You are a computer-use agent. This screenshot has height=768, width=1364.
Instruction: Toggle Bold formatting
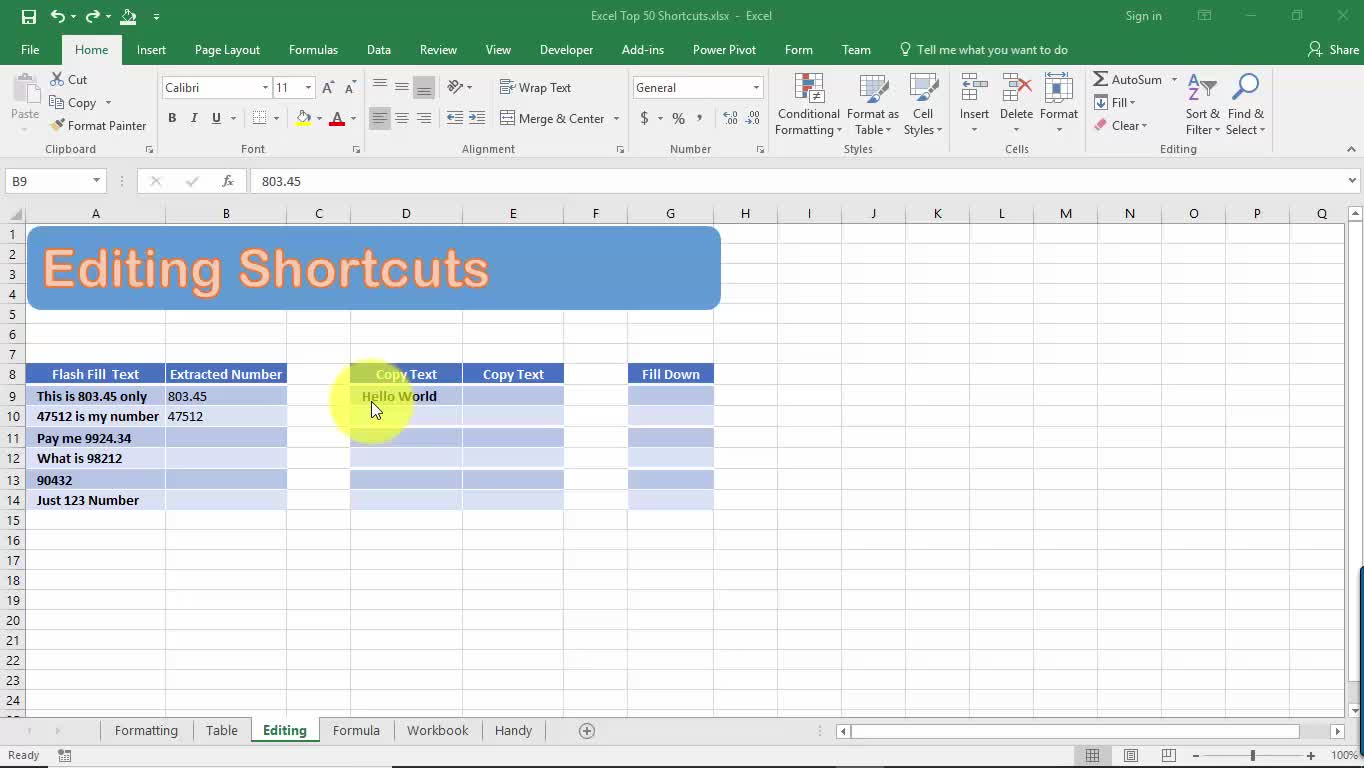click(172, 118)
